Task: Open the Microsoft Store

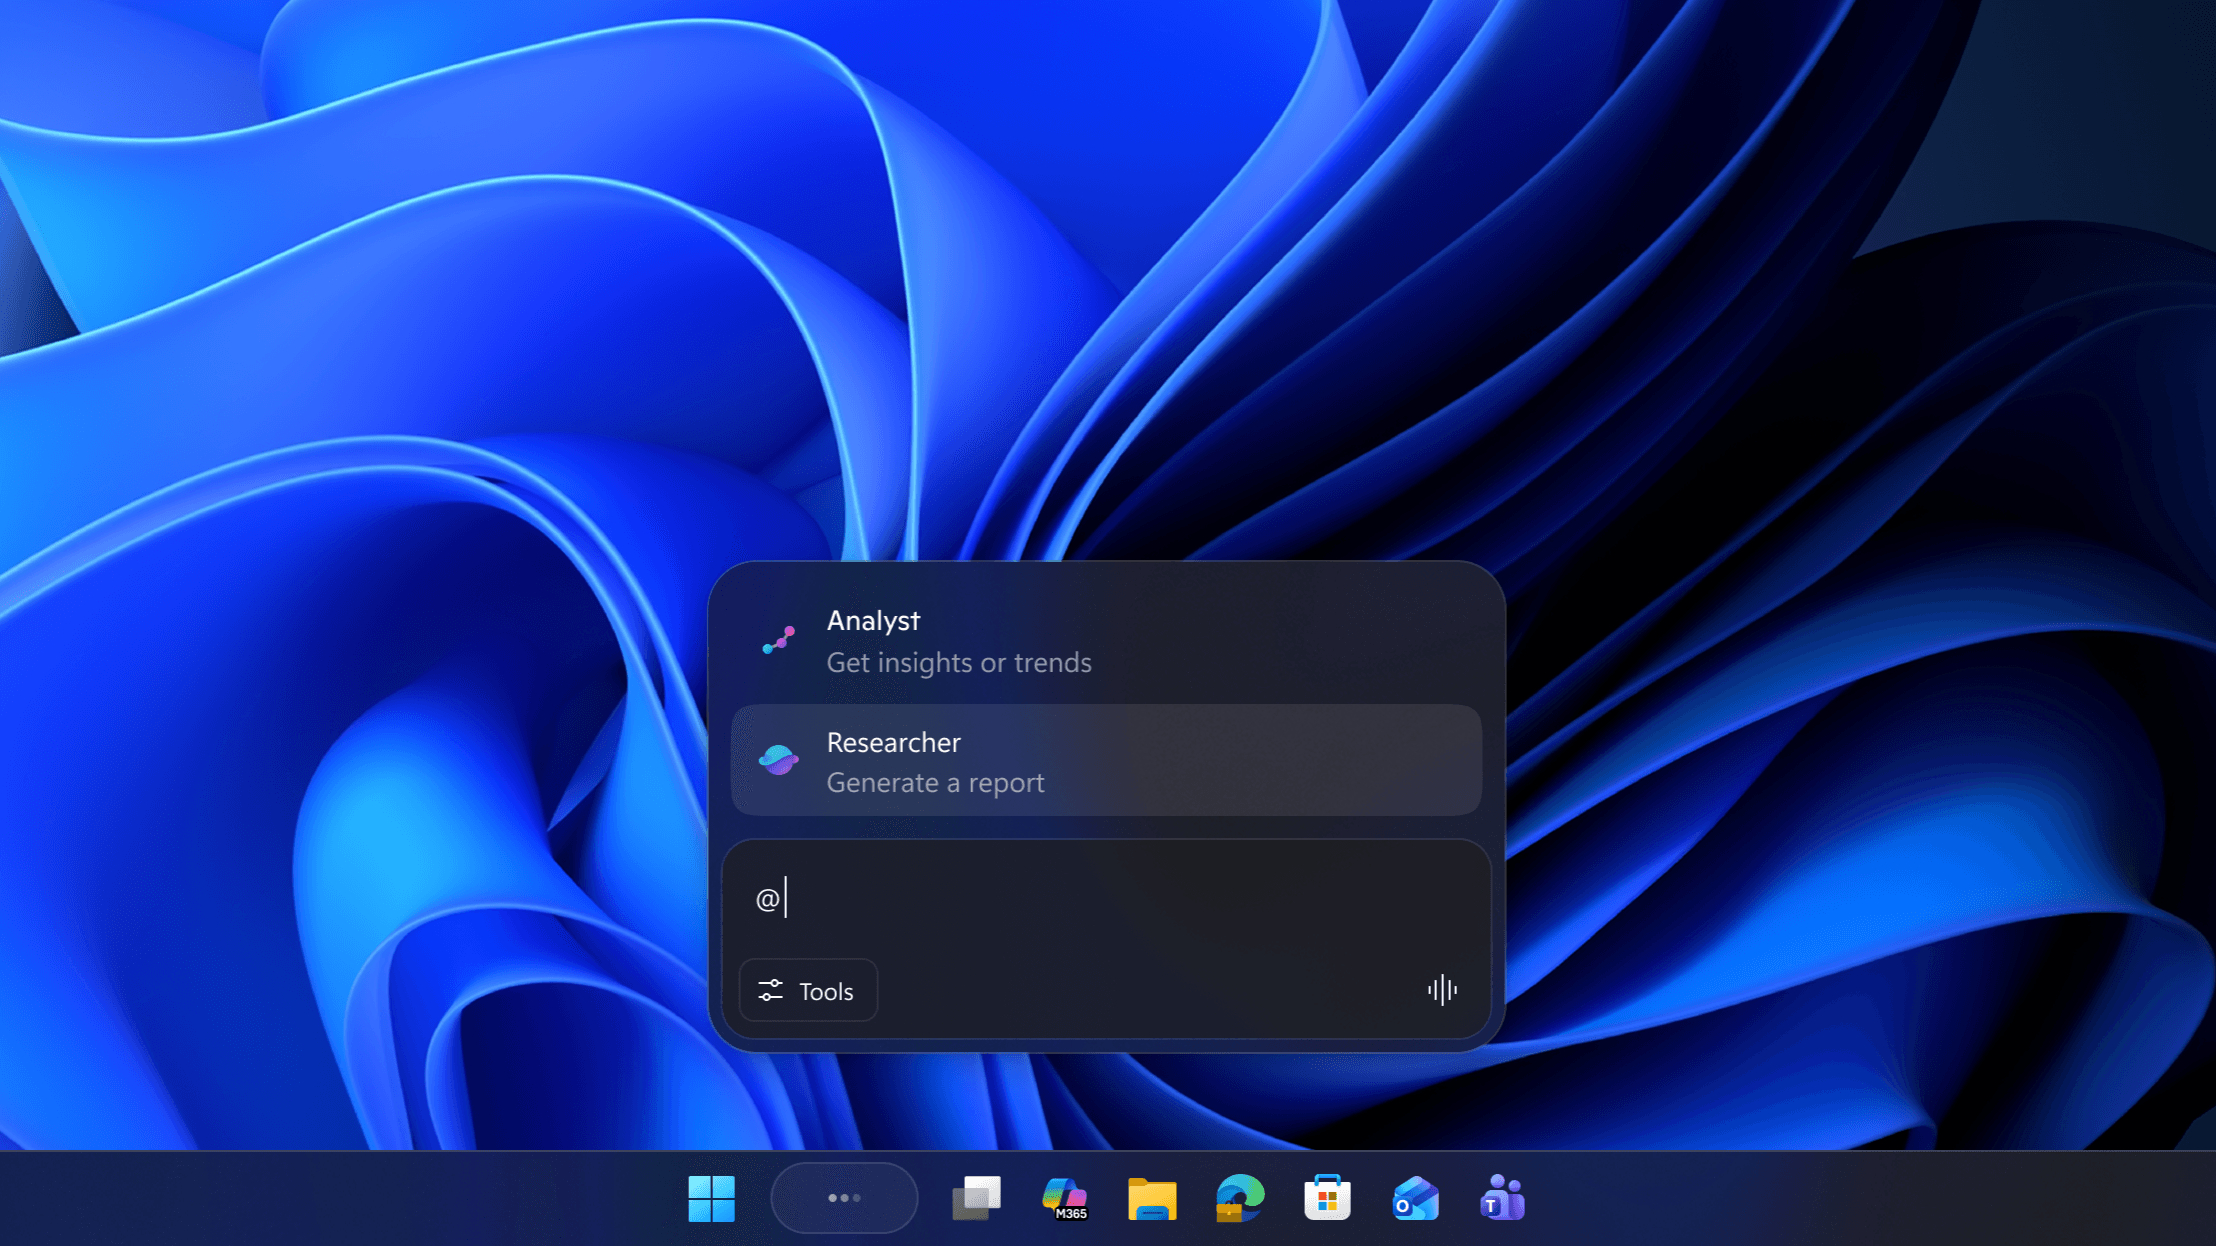Action: pos(1327,1196)
